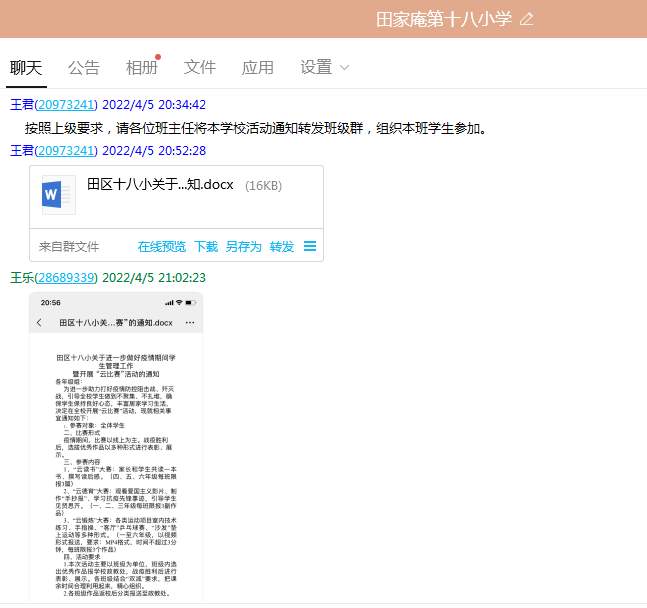The height and width of the screenshot is (608, 647).
Task: Click the group title 田家庵第十八小学
Action: coord(443,19)
